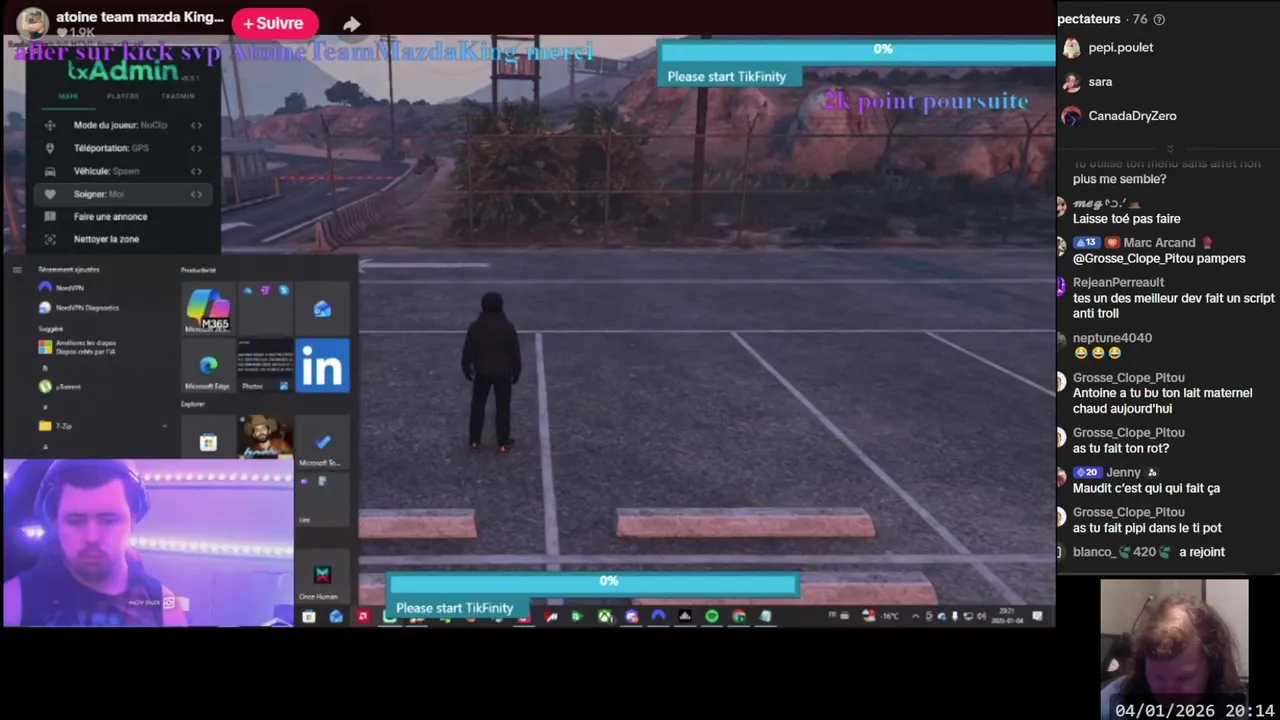1280x720 pixels.
Task: Click the car icon beside Véhicule
Action: [x=50, y=171]
